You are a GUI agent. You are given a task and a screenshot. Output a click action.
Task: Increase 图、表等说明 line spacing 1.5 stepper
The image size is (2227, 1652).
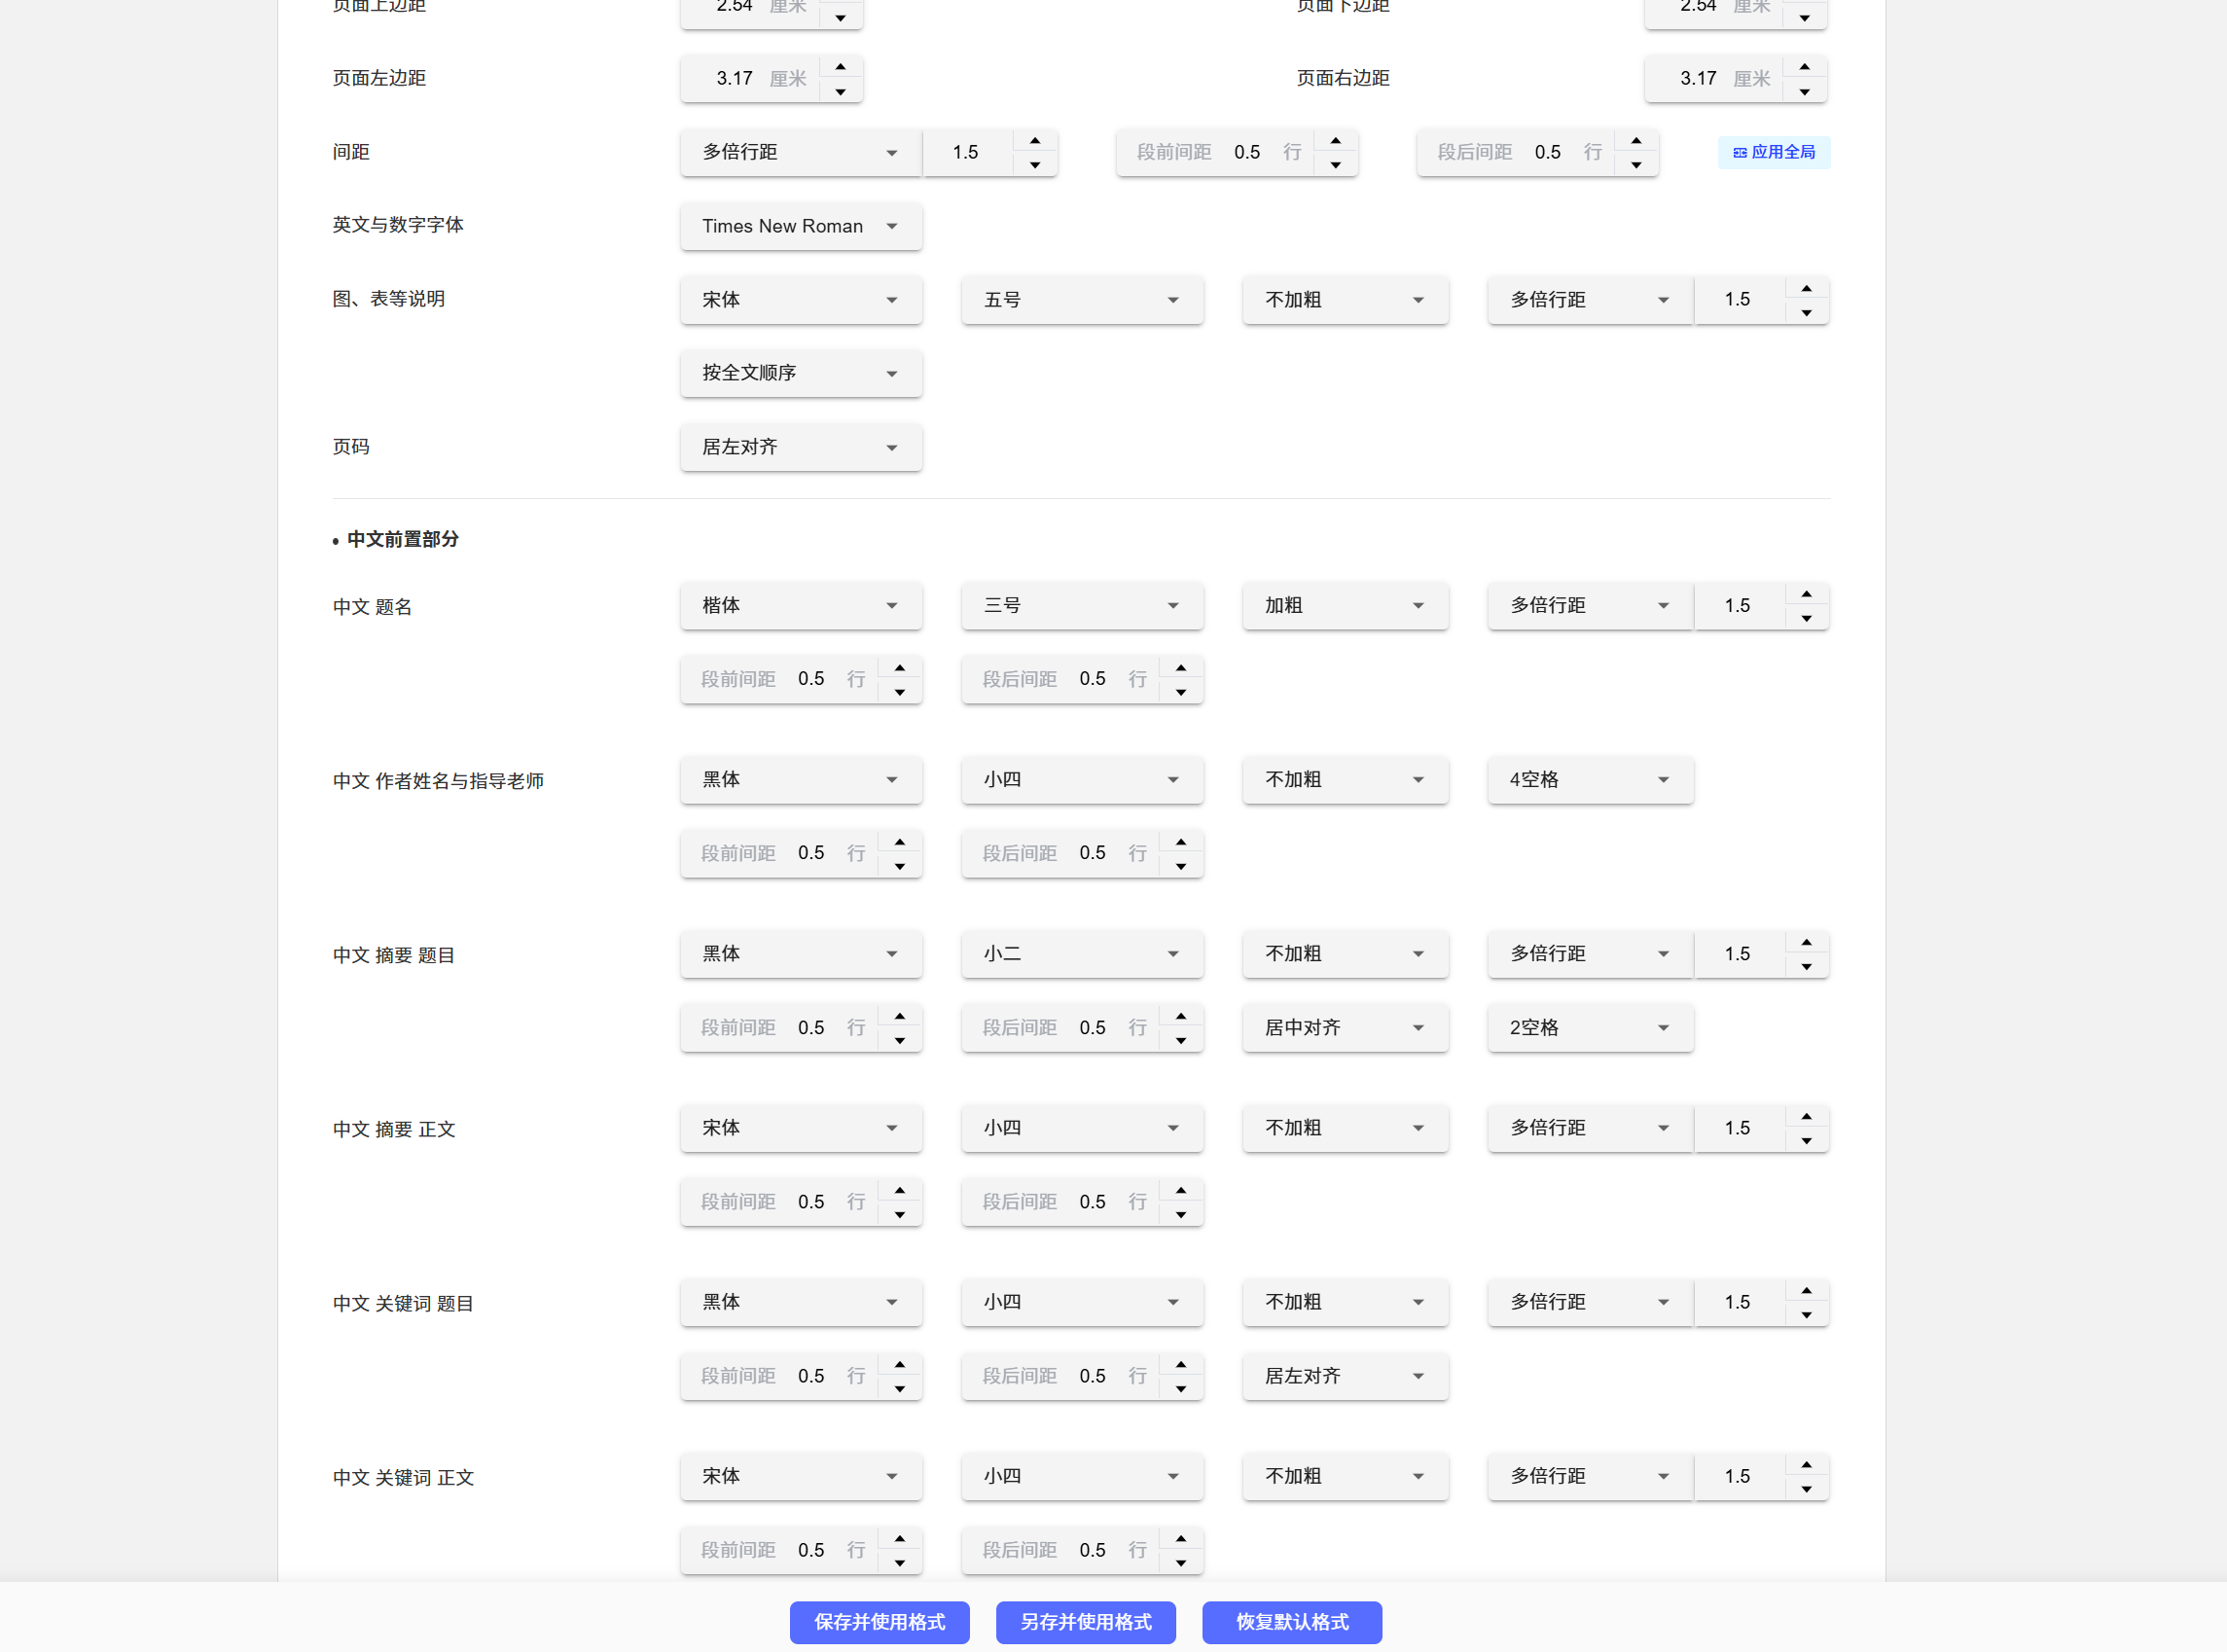coord(1806,288)
